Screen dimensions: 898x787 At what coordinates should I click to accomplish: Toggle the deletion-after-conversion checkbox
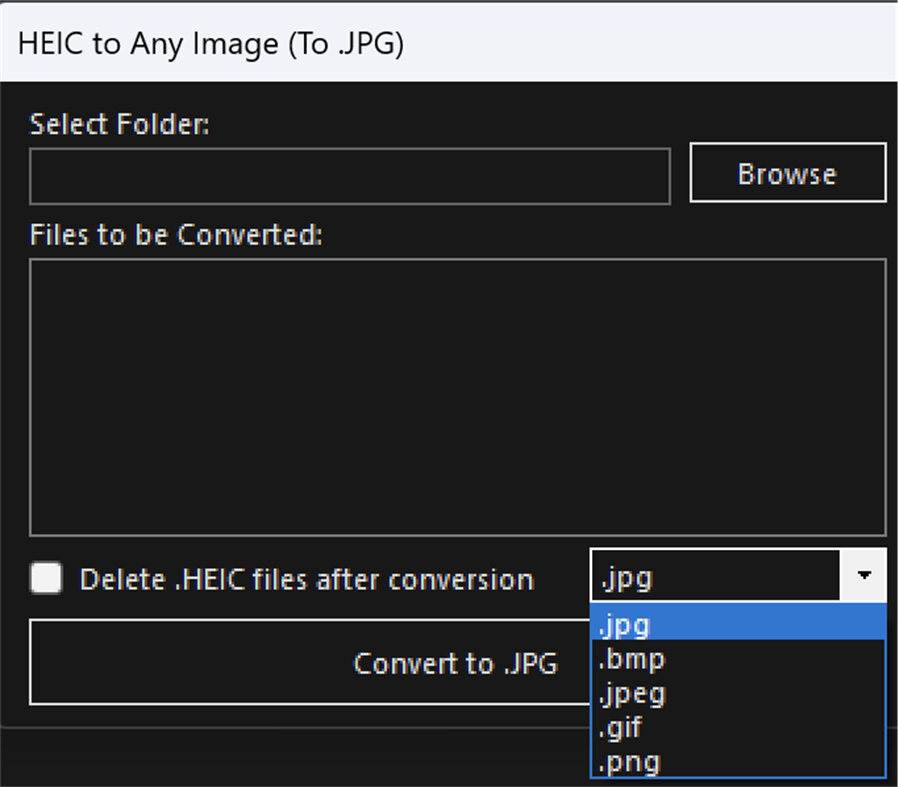click(45, 578)
